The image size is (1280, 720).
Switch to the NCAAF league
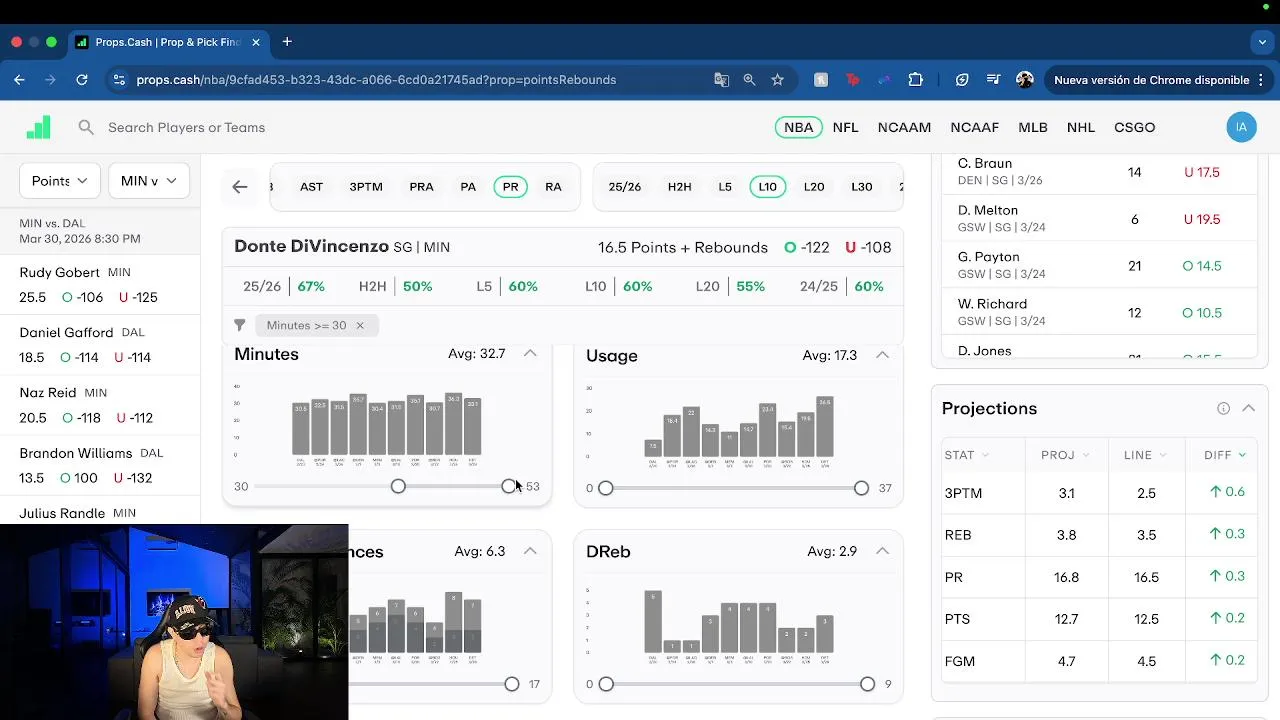(x=974, y=127)
